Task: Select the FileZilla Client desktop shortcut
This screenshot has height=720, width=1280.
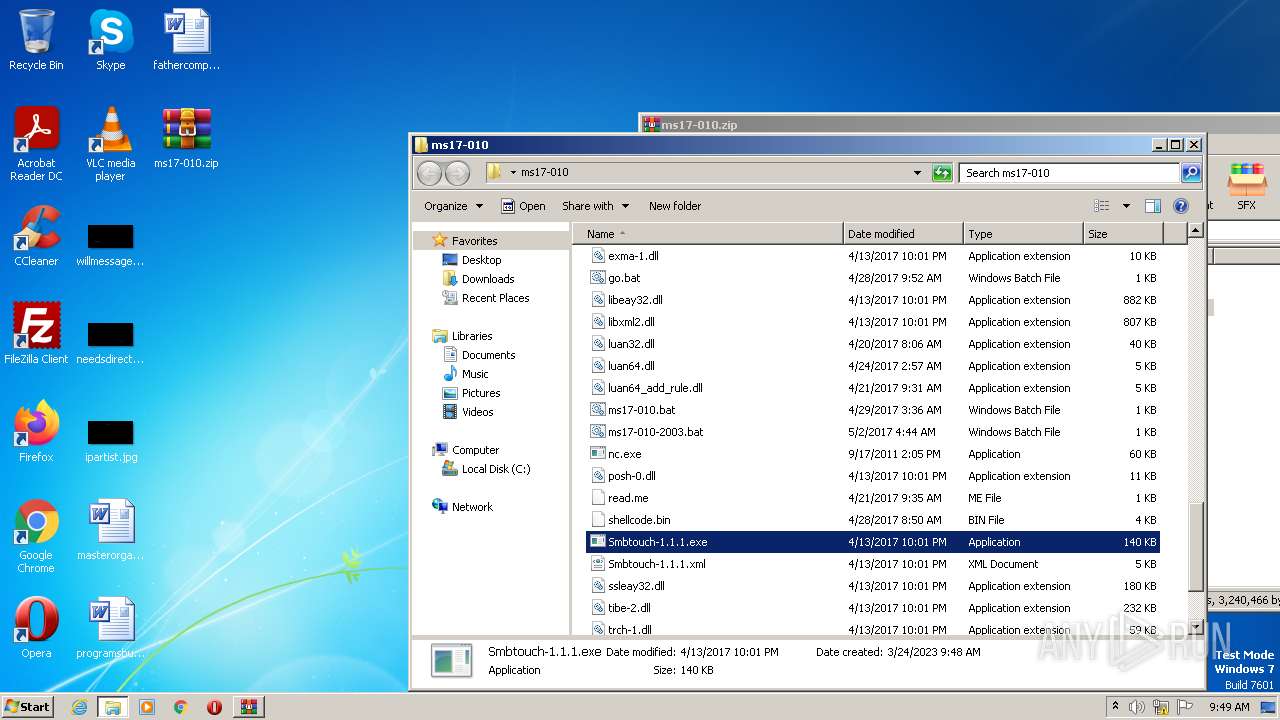Action: (x=36, y=334)
